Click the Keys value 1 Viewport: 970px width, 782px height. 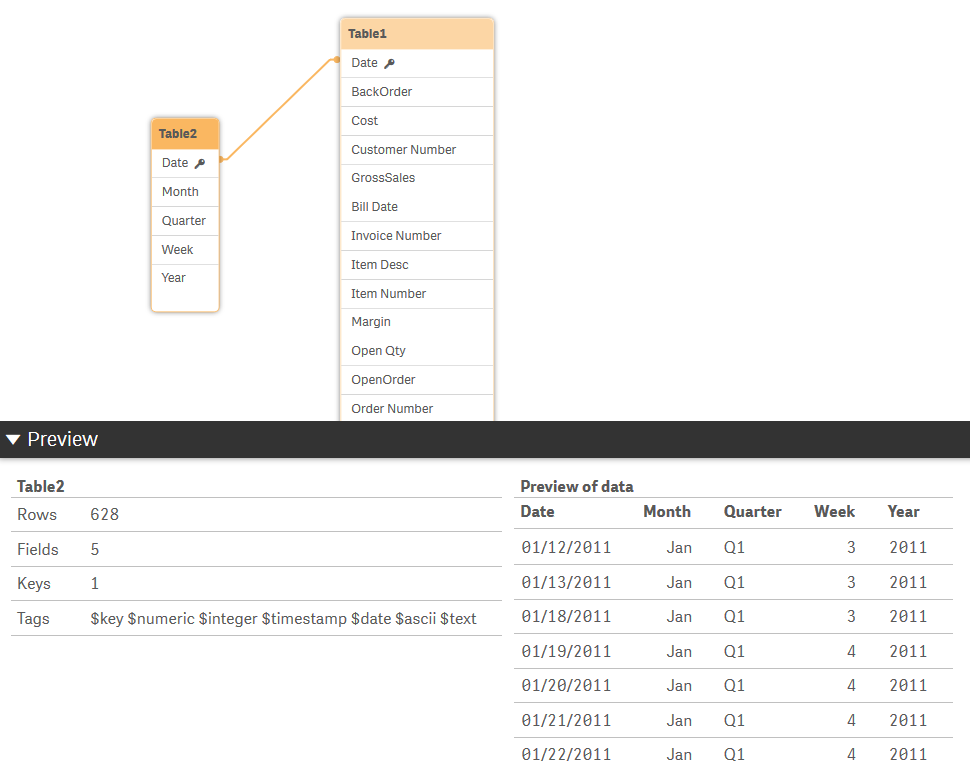[x=95, y=584]
